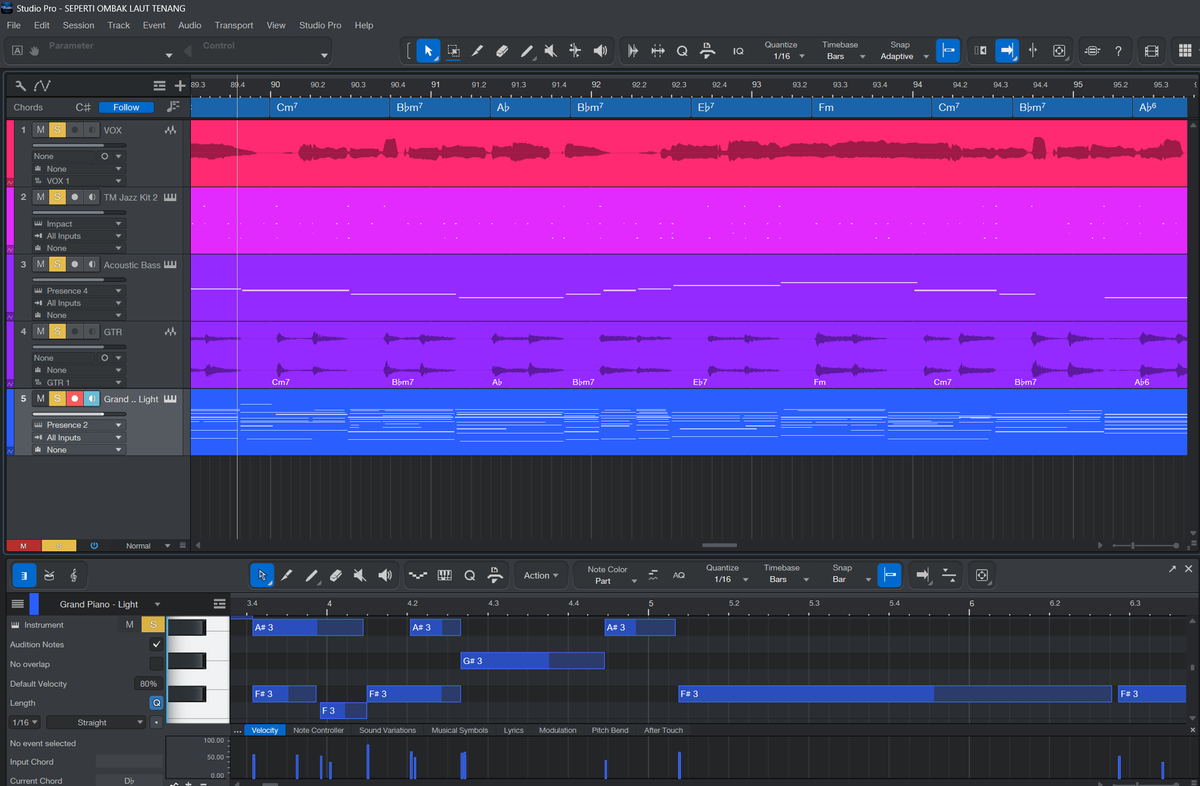The width and height of the screenshot is (1200, 786).
Task: Open track options wrench icon
Action: (21, 86)
